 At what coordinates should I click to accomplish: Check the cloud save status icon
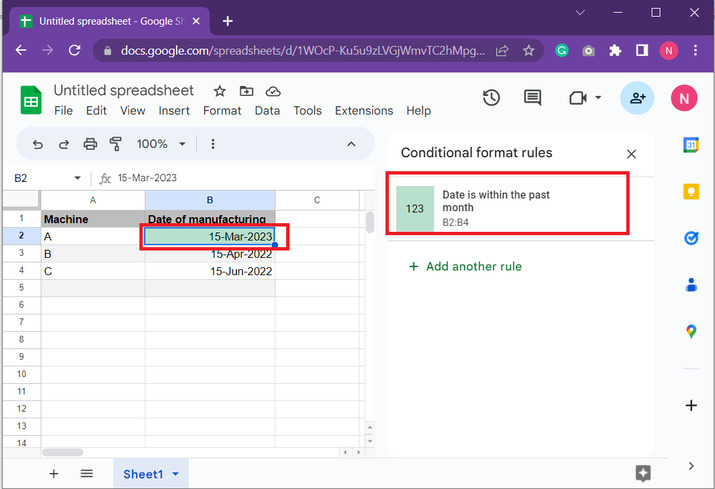pyautogui.click(x=273, y=91)
